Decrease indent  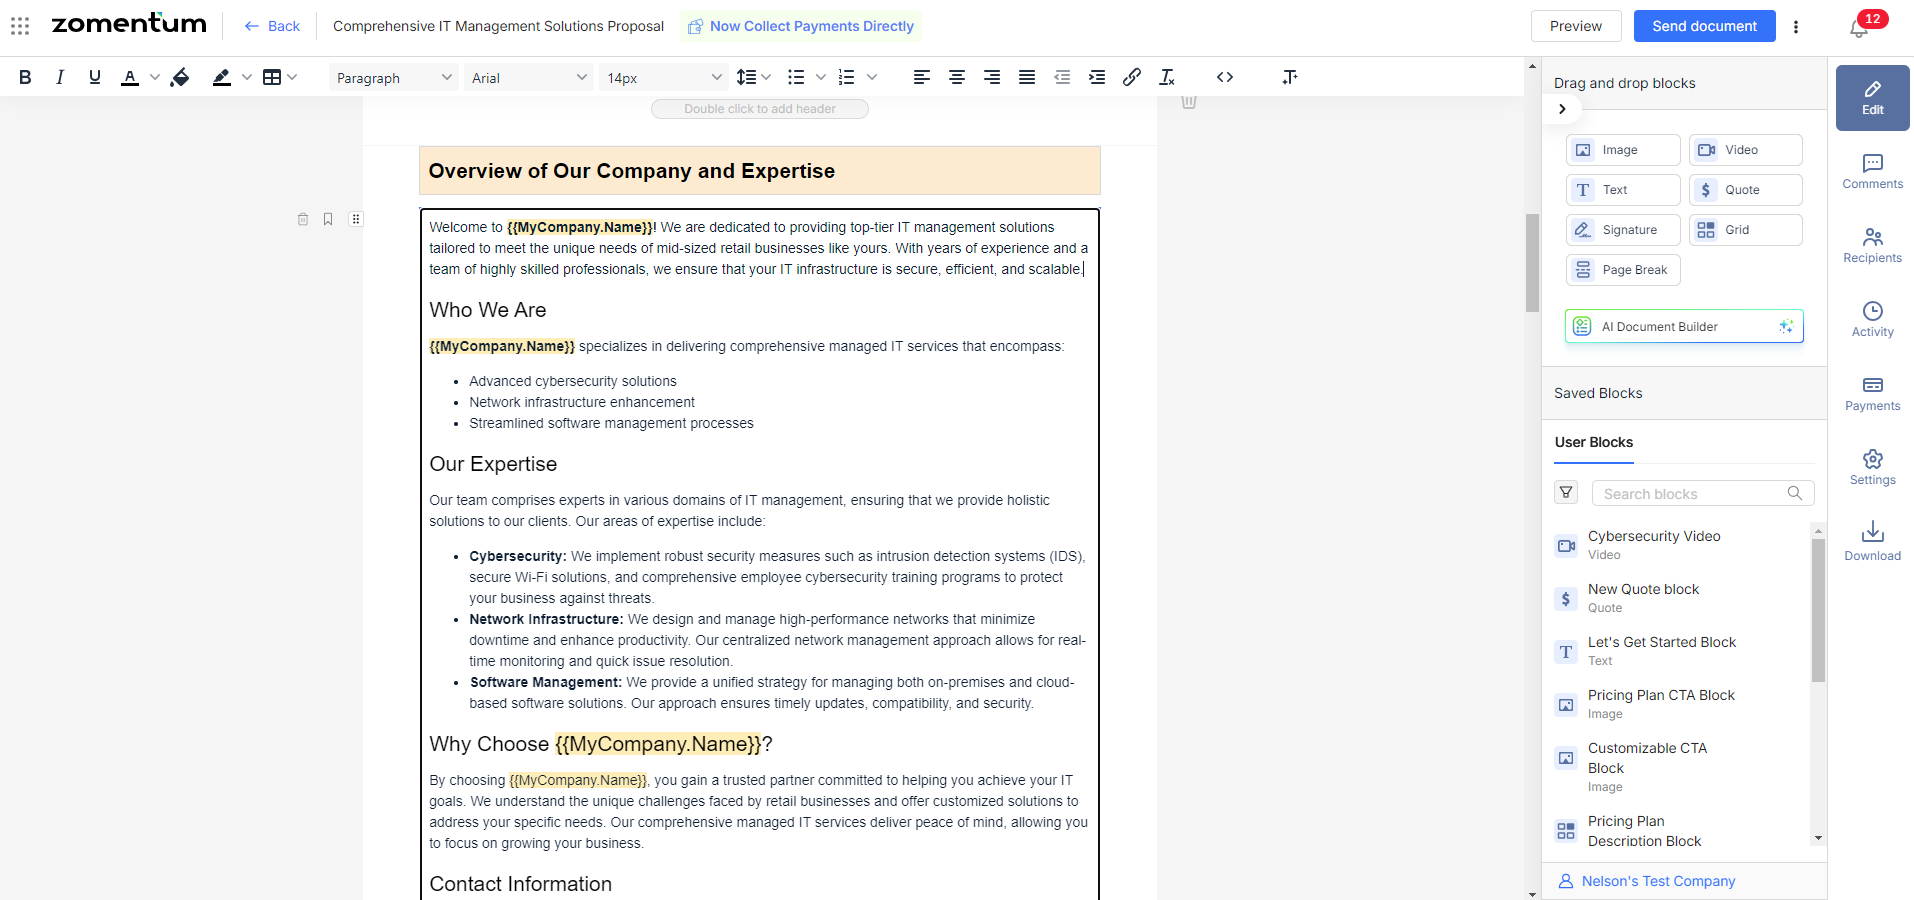pos(1062,77)
